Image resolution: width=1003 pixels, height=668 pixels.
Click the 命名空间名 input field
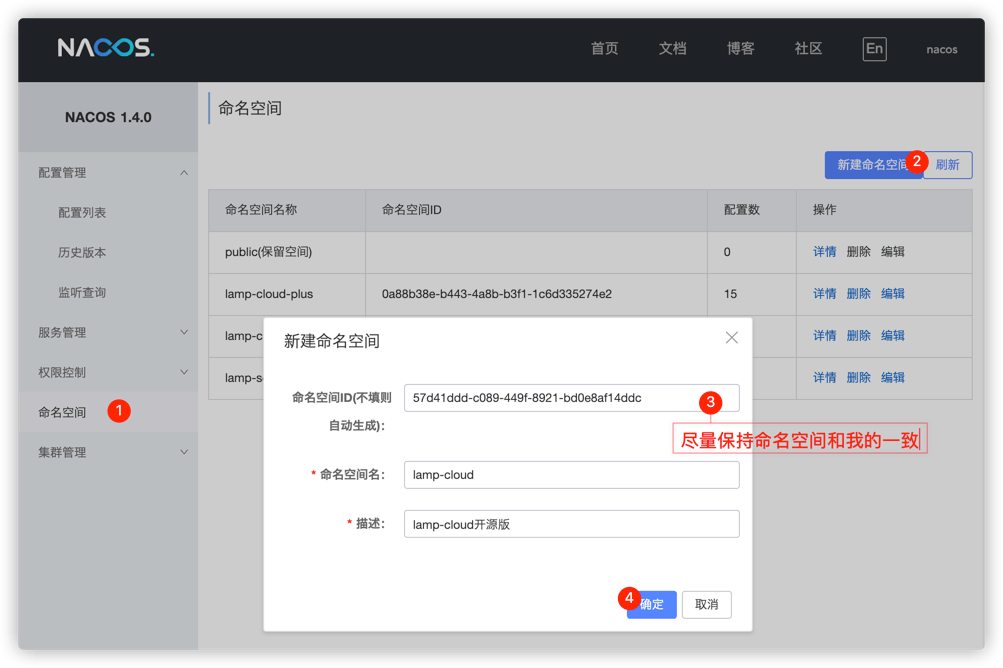571,475
